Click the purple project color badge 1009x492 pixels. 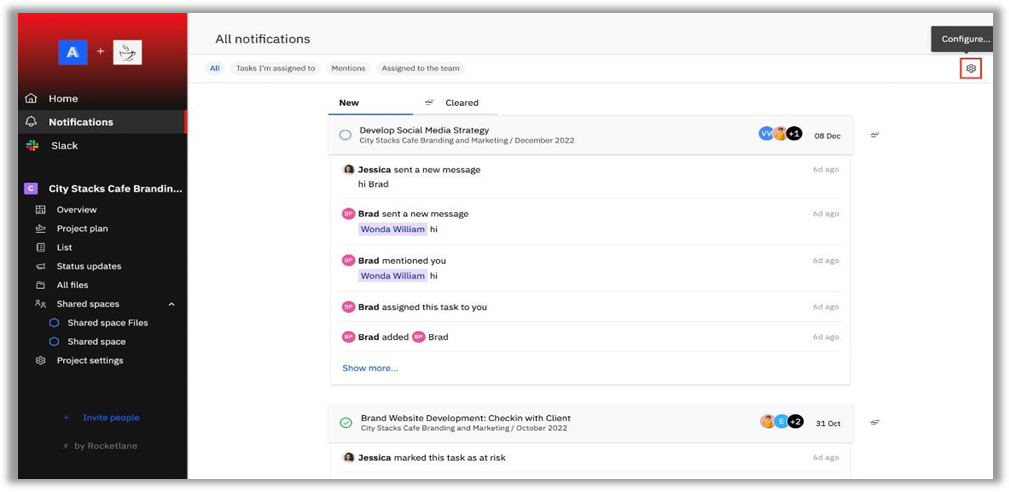31,188
